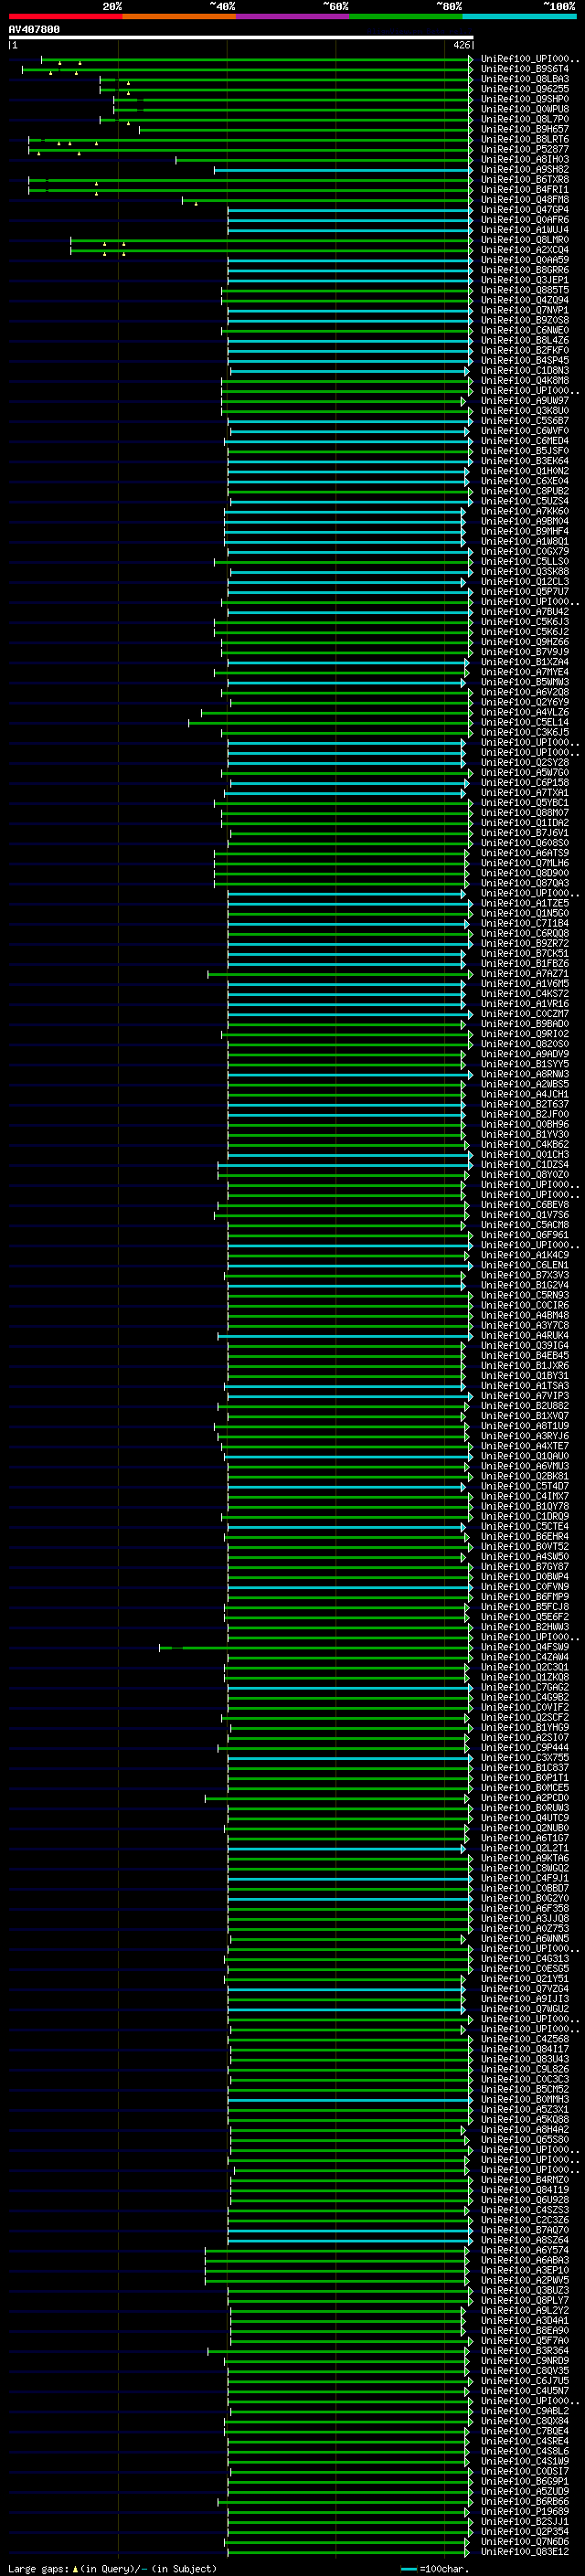
Task: Open hit UniRef100_Q9SHP0
Action: [525, 99]
